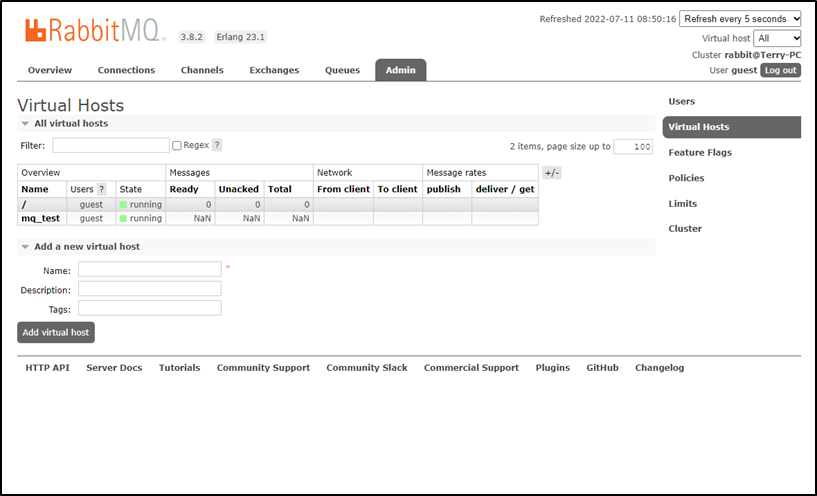
Task: Open the GitHub footer link
Action: coord(602,368)
